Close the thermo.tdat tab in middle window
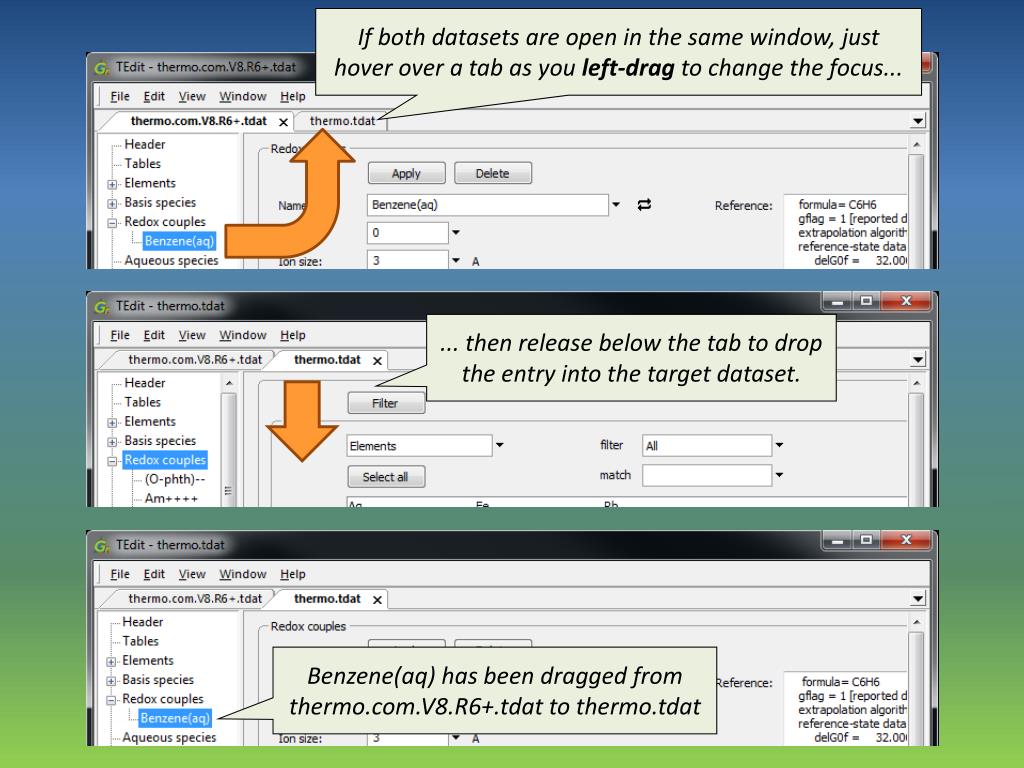The image size is (1024, 768). pyautogui.click(x=377, y=360)
